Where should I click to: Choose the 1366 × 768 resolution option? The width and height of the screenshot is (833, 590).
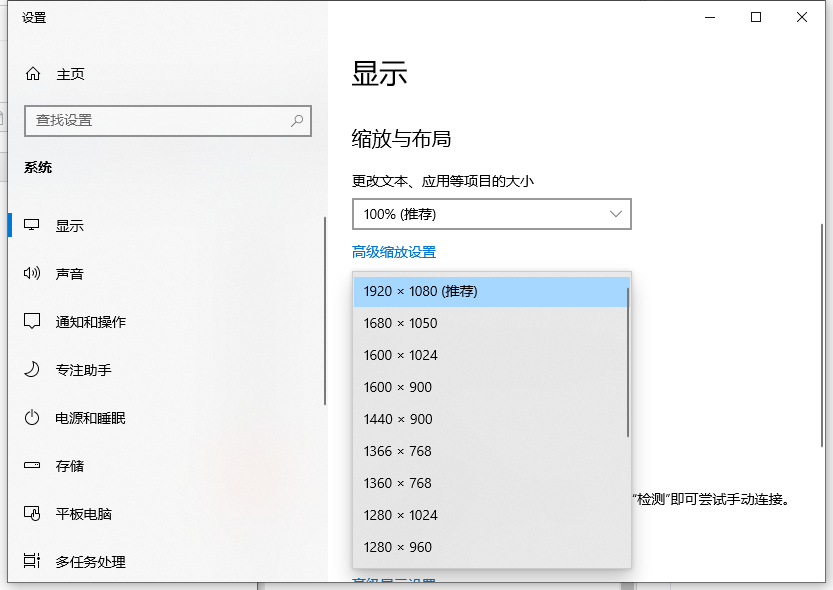(400, 451)
